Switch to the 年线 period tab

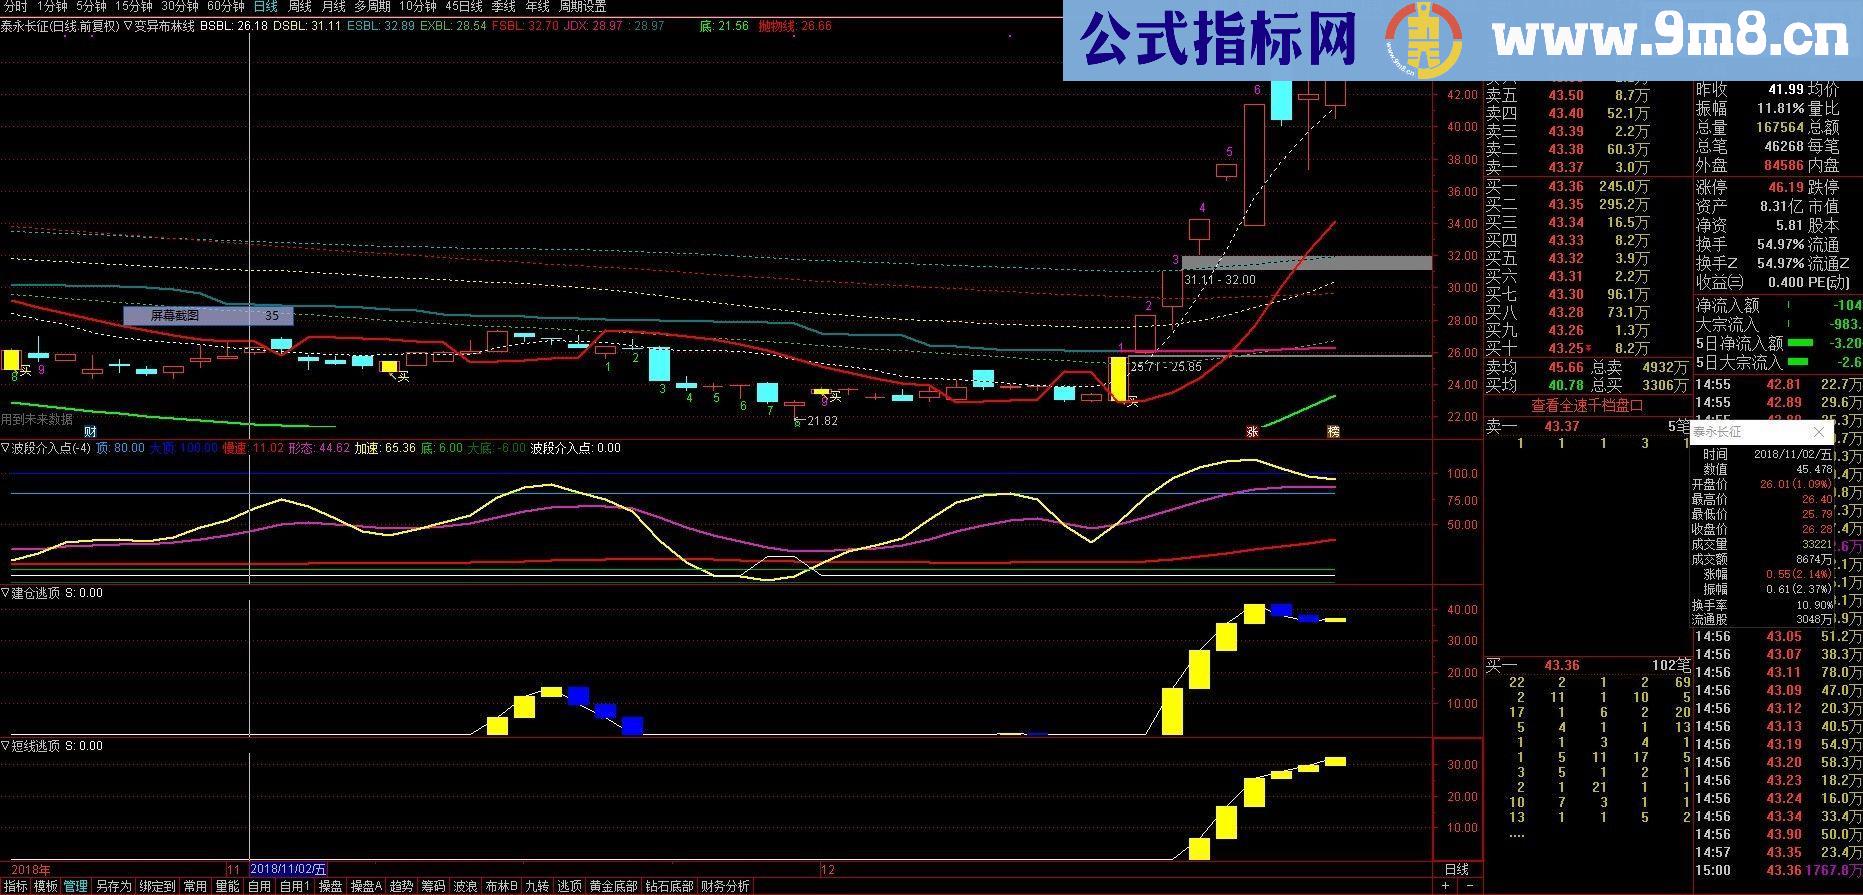pyautogui.click(x=537, y=7)
